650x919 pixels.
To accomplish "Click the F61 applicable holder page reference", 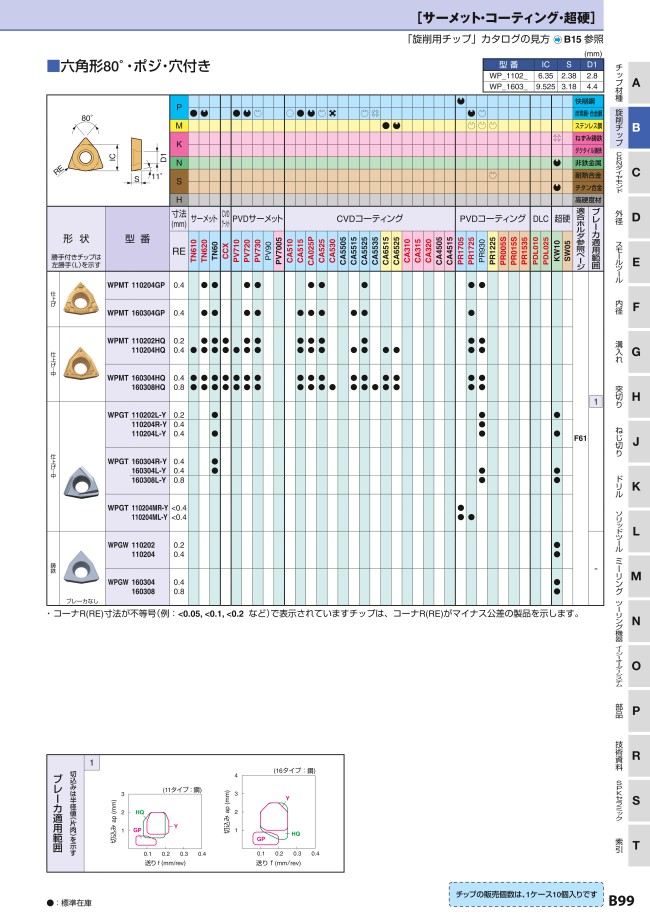I will [x=579, y=438].
